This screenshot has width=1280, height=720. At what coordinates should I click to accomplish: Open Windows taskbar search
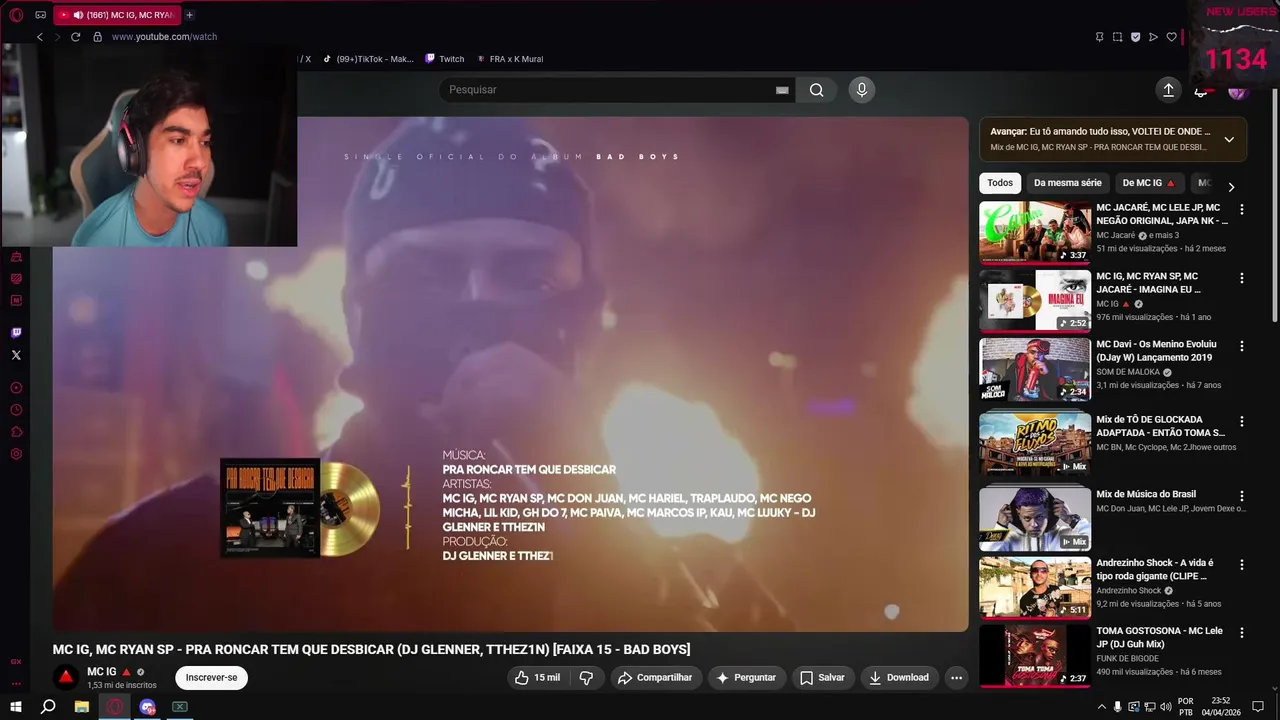tap(48, 707)
